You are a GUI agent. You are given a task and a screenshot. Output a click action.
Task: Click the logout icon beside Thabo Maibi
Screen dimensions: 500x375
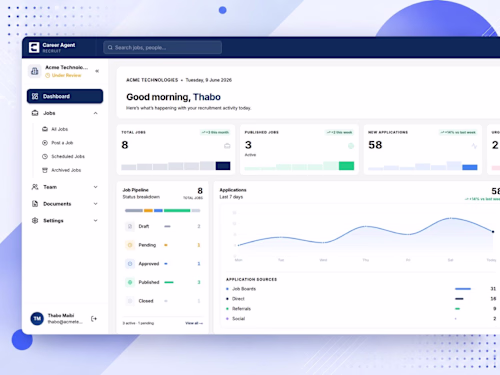click(94, 319)
